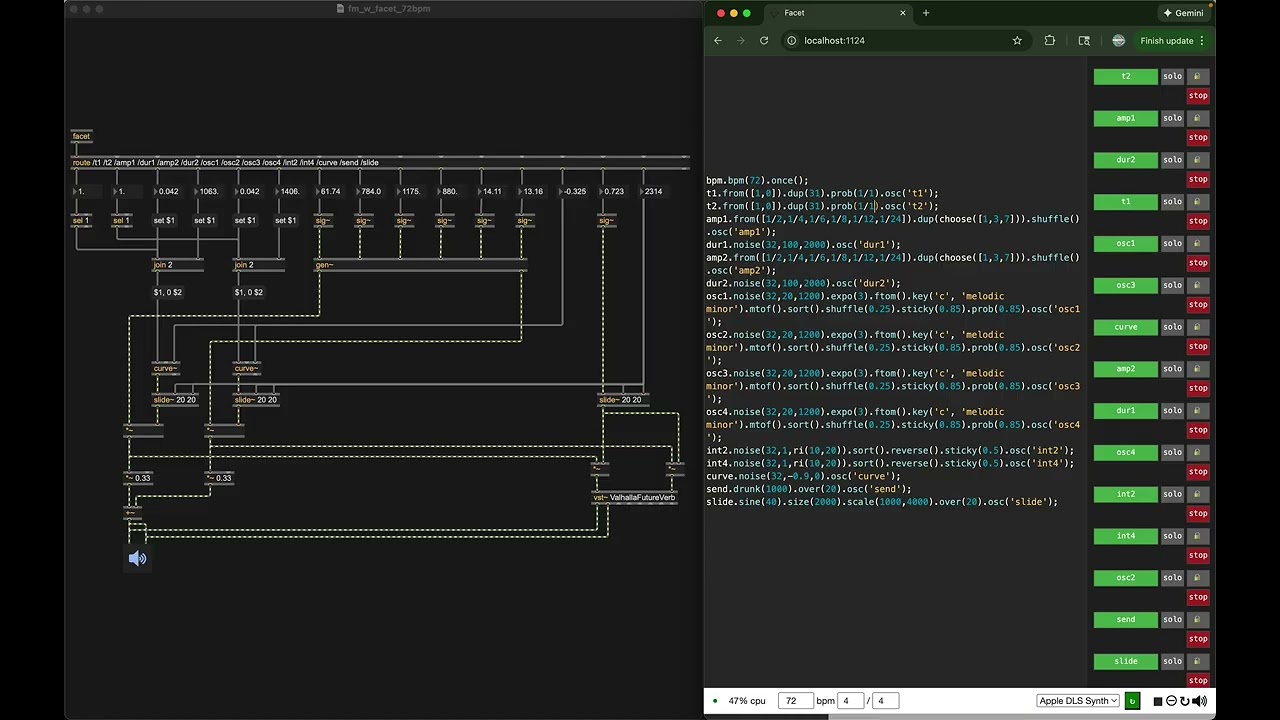Select the facet object in the Max patcher
The height and width of the screenshot is (720, 1280).
point(81,136)
